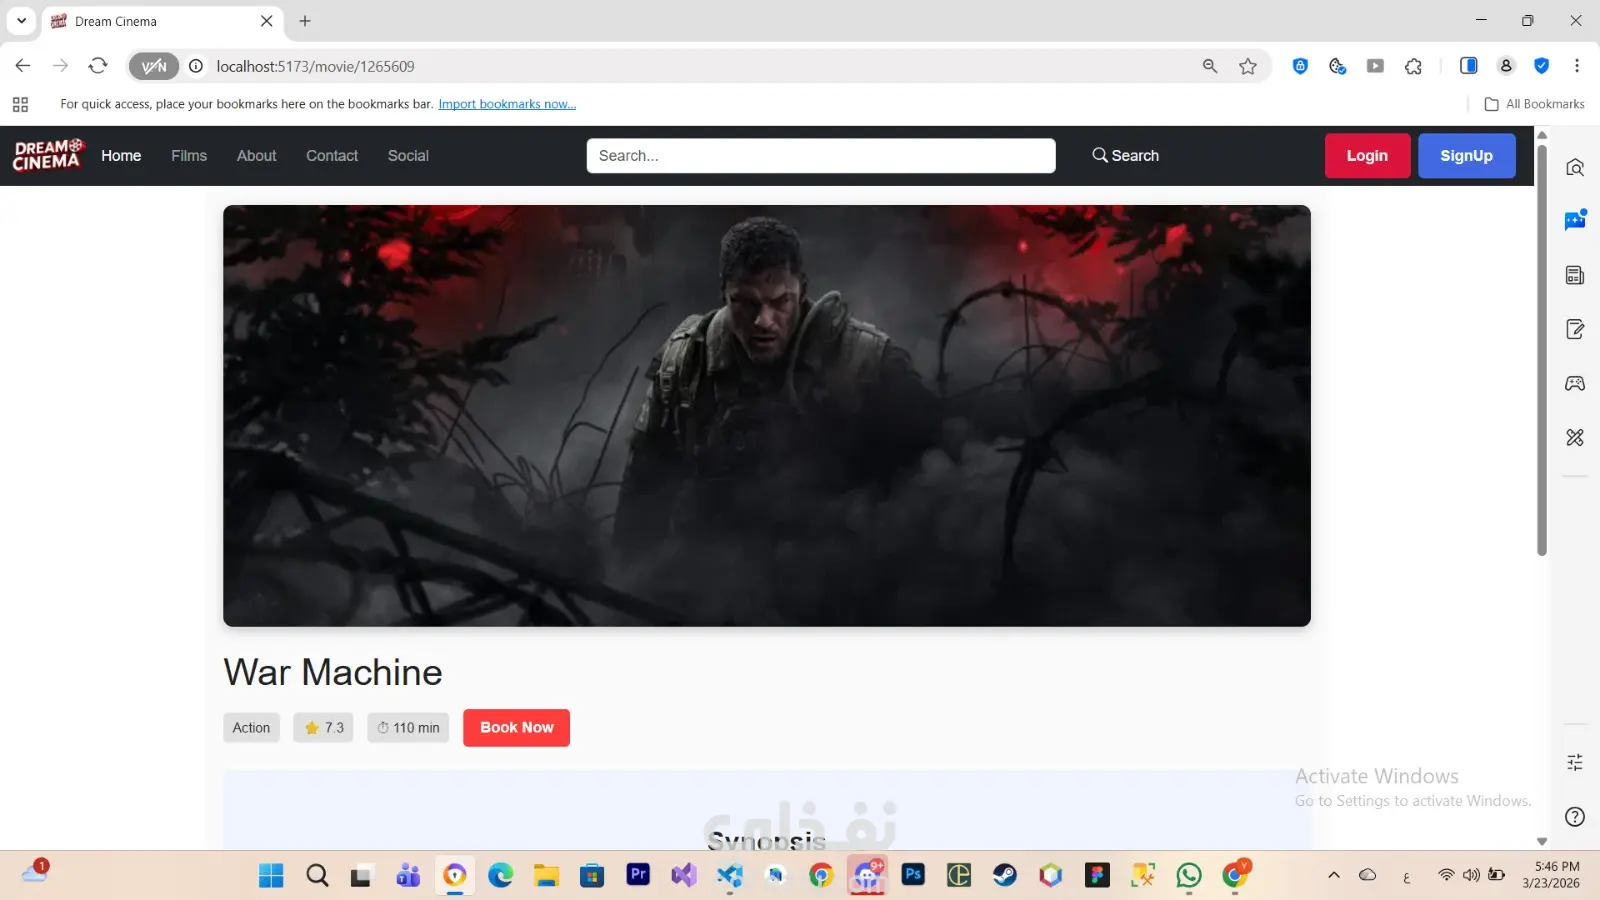Reload the current page
This screenshot has height=900, width=1600.
pyautogui.click(x=98, y=66)
